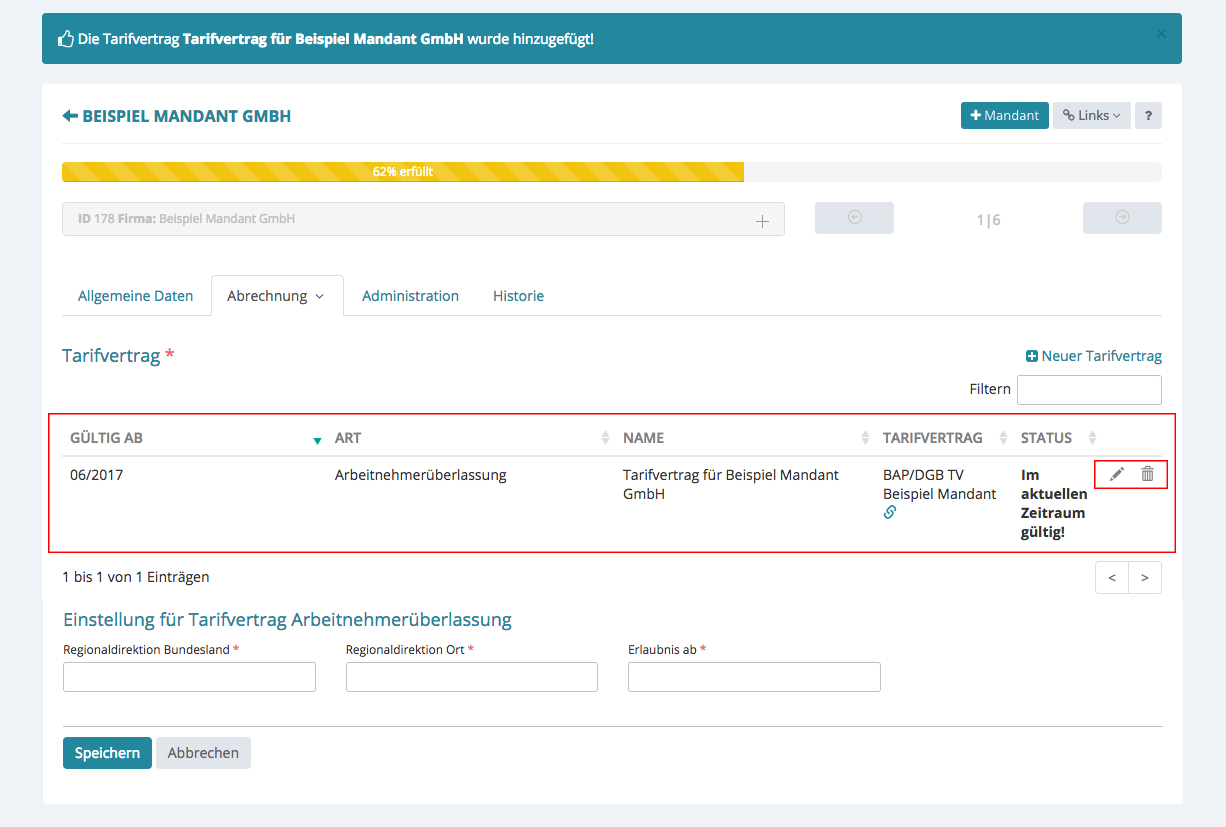Open the chain link icon under BAP/DGB TV
1226x827 pixels.
(x=890, y=512)
